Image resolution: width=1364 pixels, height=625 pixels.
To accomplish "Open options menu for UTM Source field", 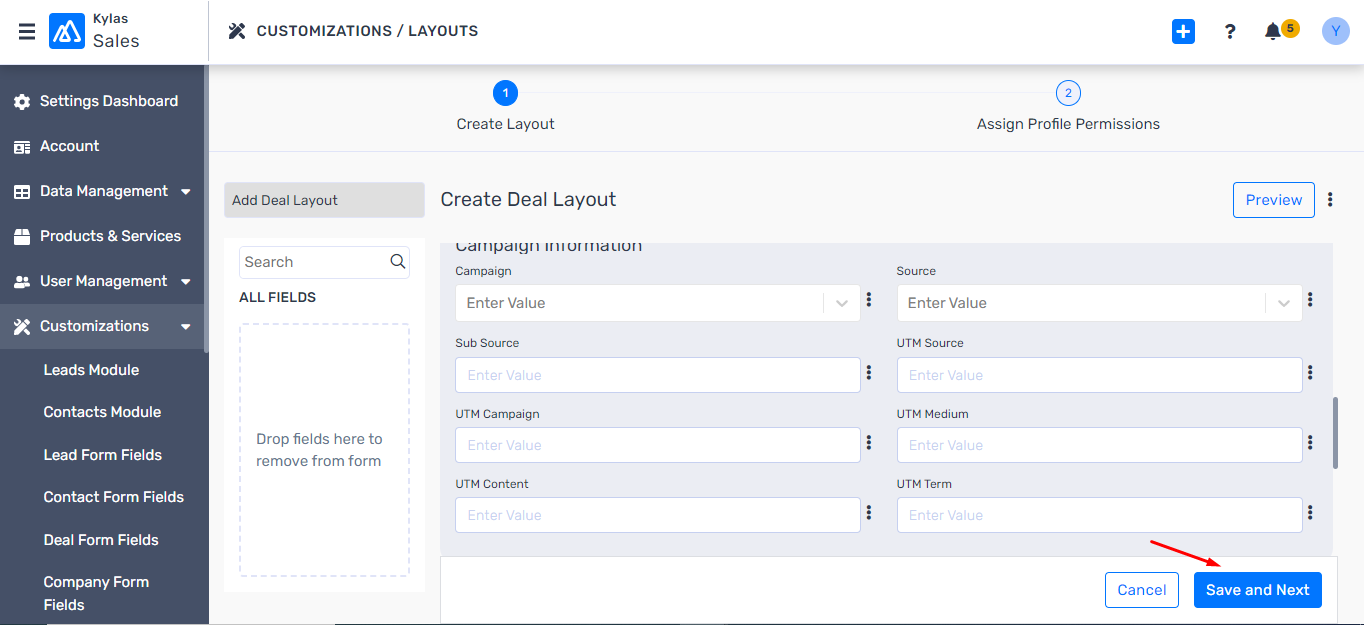I will click(1310, 372).
